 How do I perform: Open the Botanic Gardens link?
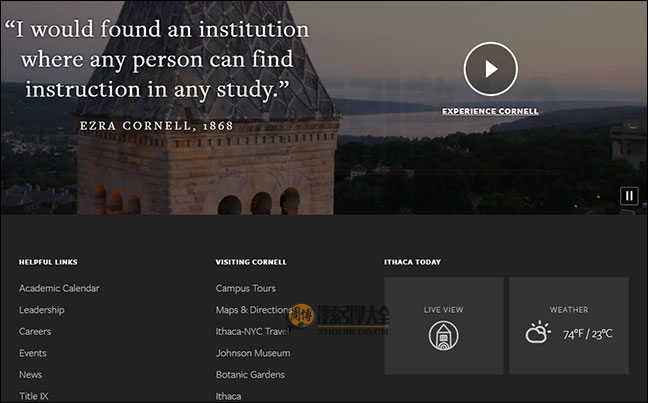tap(250, 374)
